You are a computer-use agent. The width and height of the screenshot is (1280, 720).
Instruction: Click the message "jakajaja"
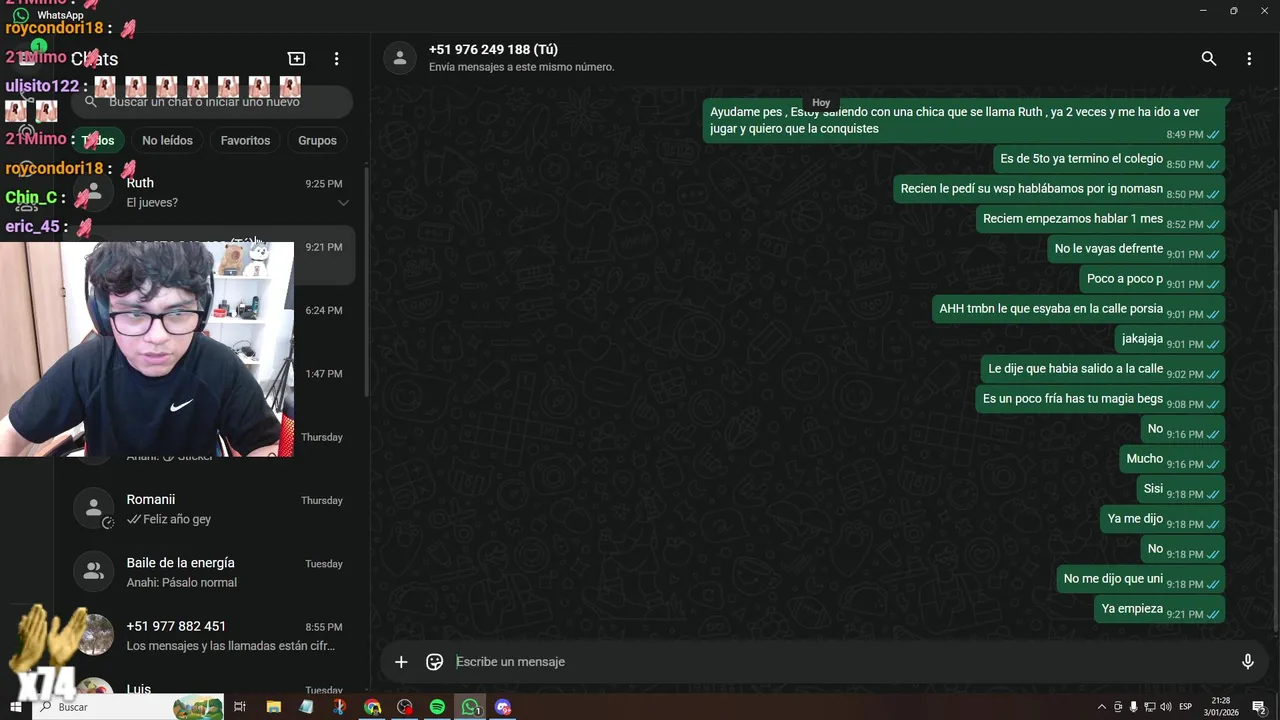(1170, 339)
